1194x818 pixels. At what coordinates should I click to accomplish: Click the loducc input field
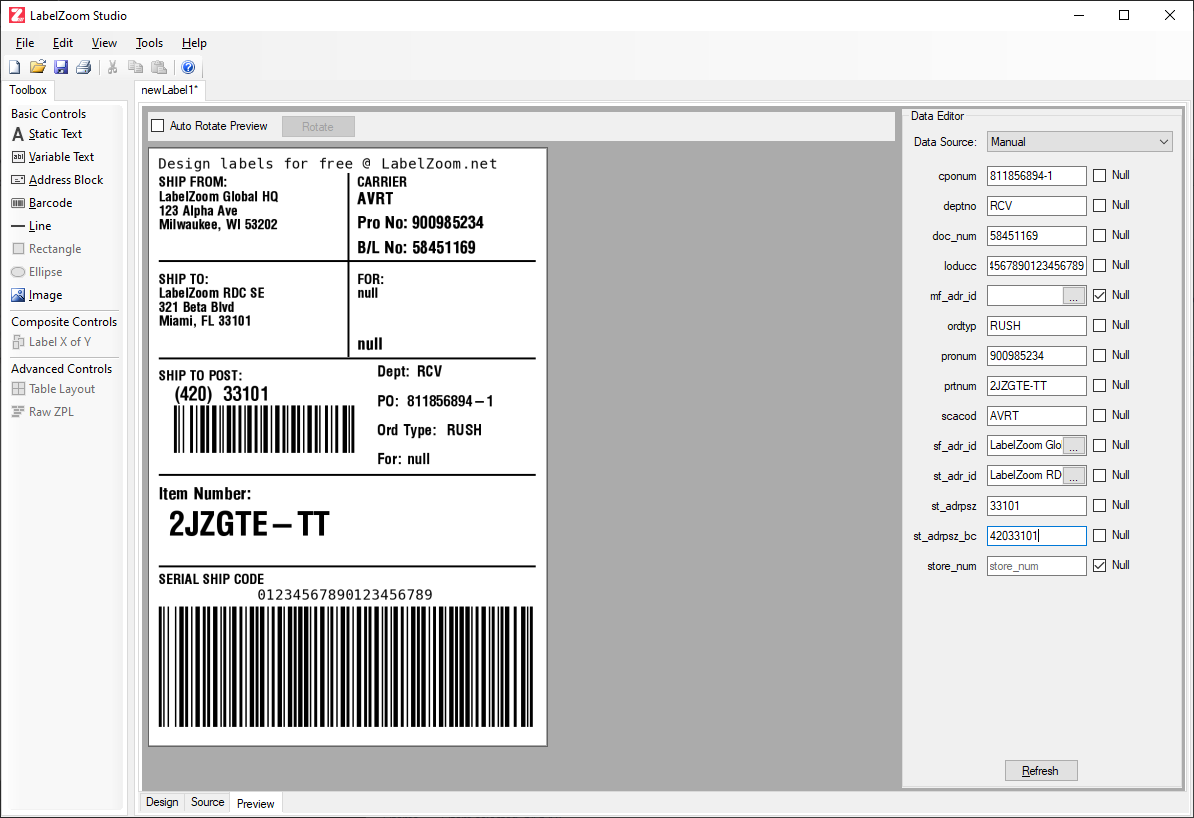(x=1036, y=266)
